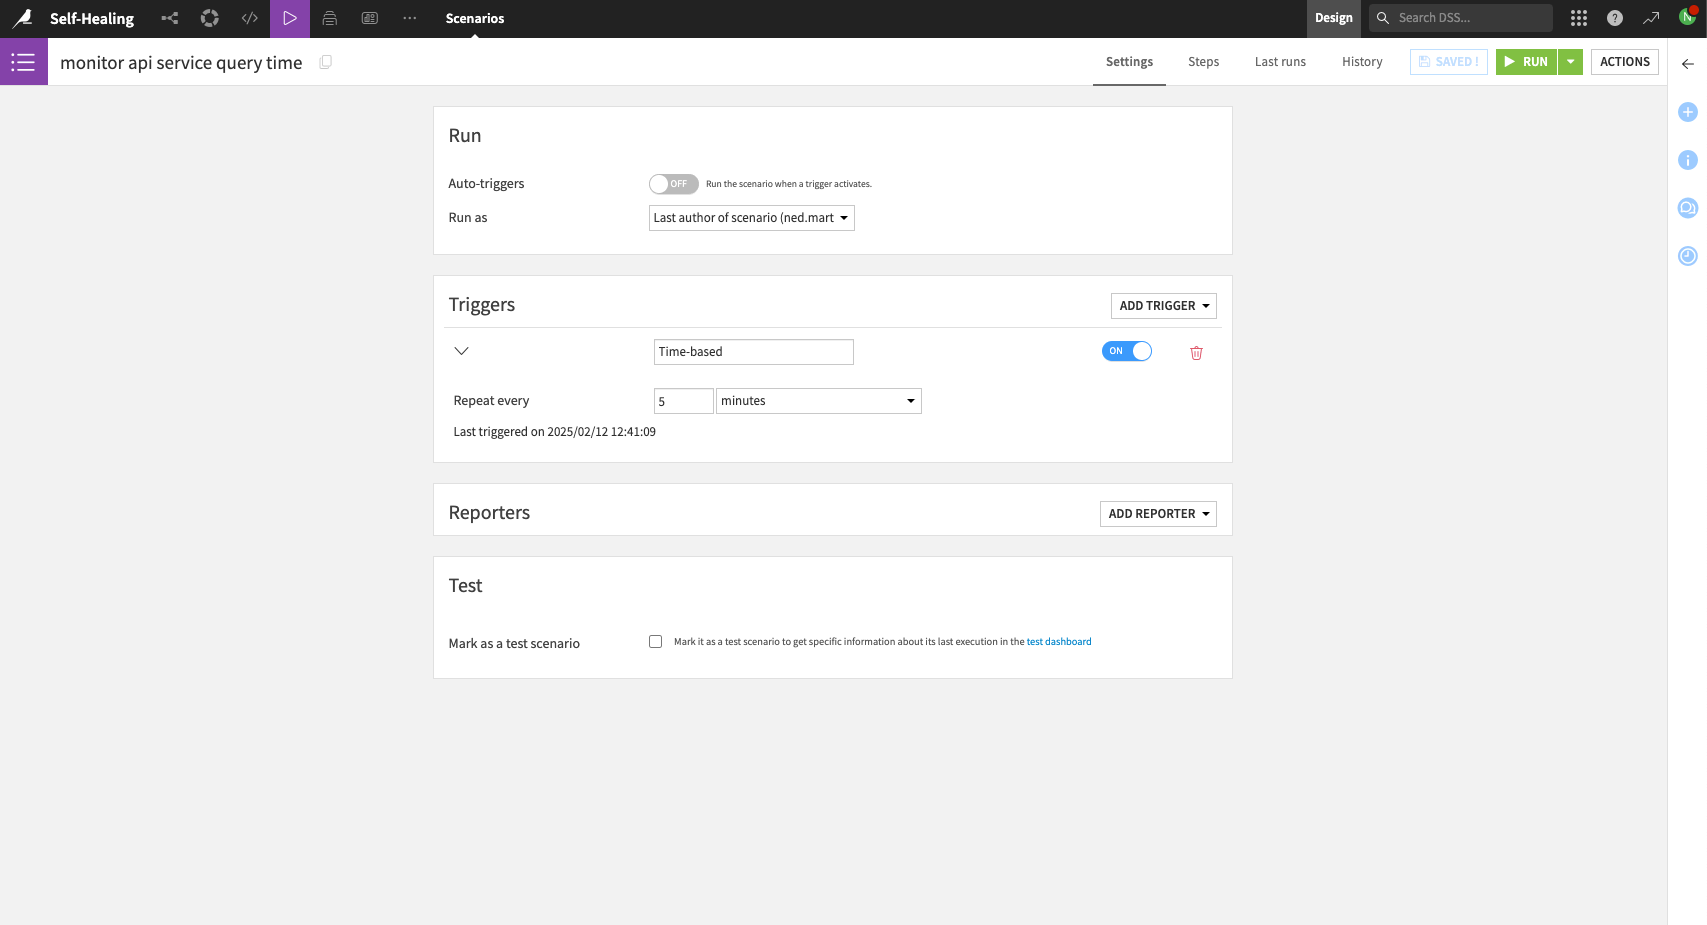Click the Repeat every number field
The height and width of the screenshot is (925, 1707).
683,401
